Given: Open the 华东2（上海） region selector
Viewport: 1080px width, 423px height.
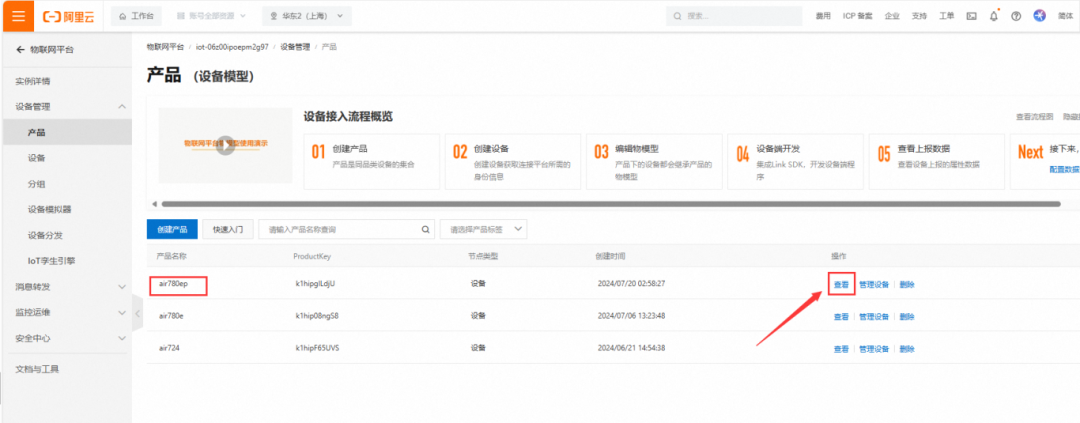Looking at the screenshot, I should [307, 16].
